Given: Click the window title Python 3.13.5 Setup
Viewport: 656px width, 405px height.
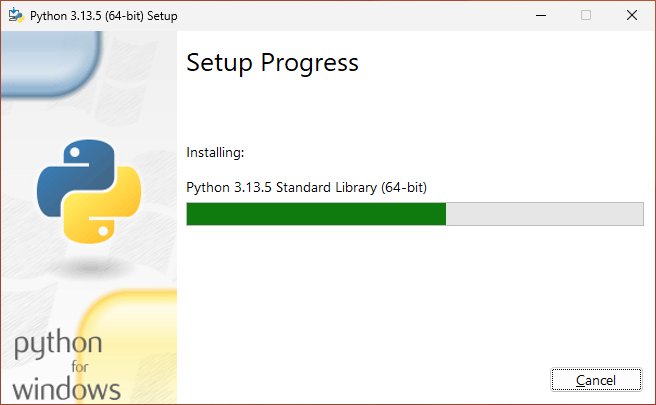Looking at the screenshot, I should 104,16.
